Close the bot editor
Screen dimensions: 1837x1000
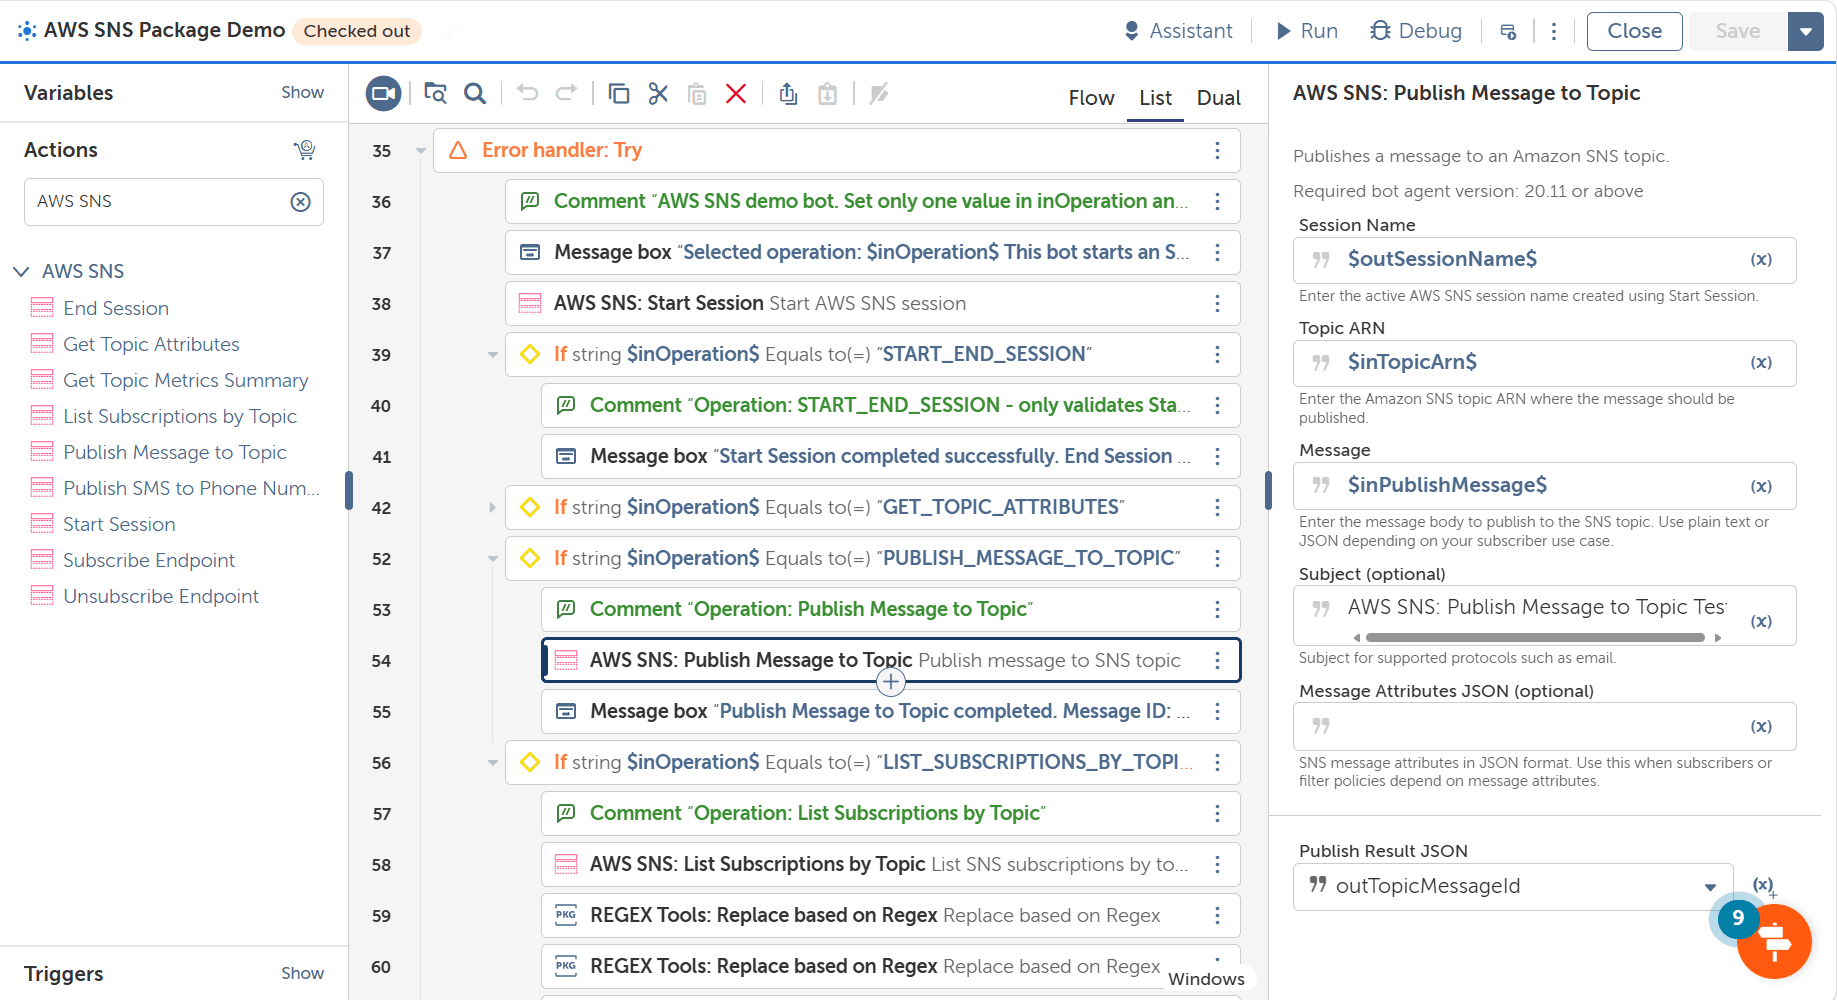[x=1634, y=31]
